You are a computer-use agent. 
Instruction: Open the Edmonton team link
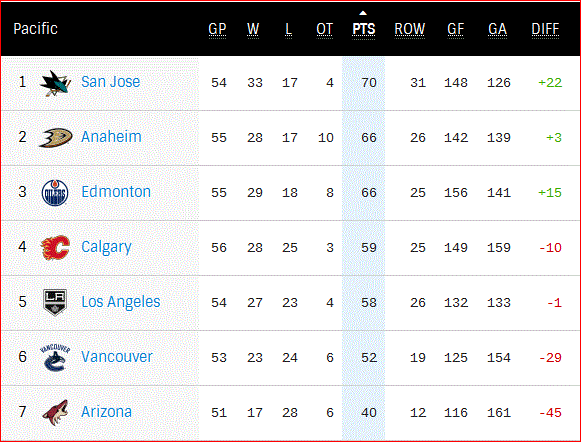pyautogui.click(x=116, y=192)
